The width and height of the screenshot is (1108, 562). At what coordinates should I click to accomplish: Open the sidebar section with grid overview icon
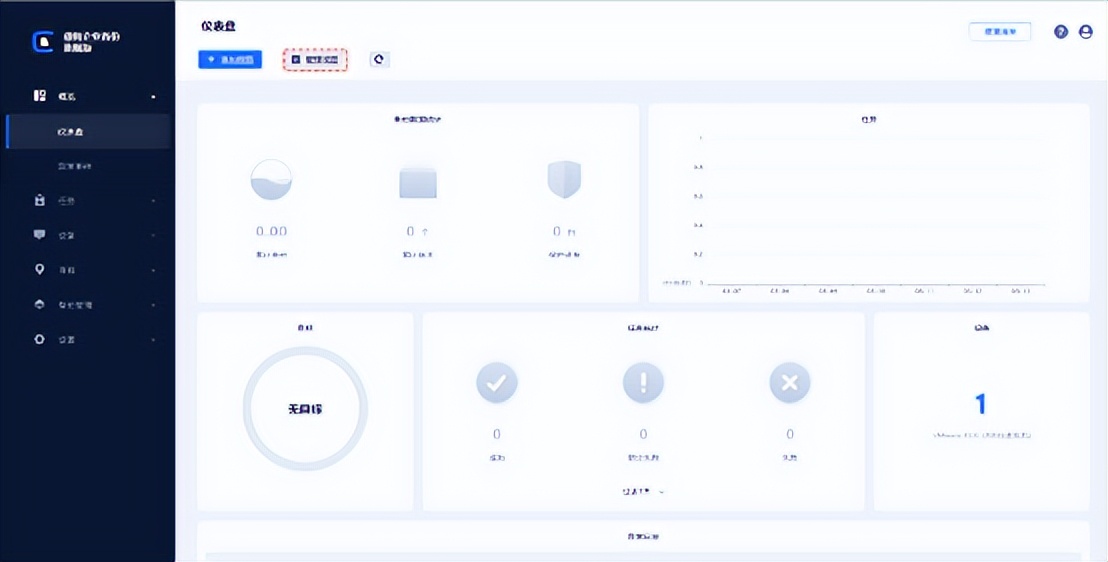pyautogui.click(x=88, y=96)
